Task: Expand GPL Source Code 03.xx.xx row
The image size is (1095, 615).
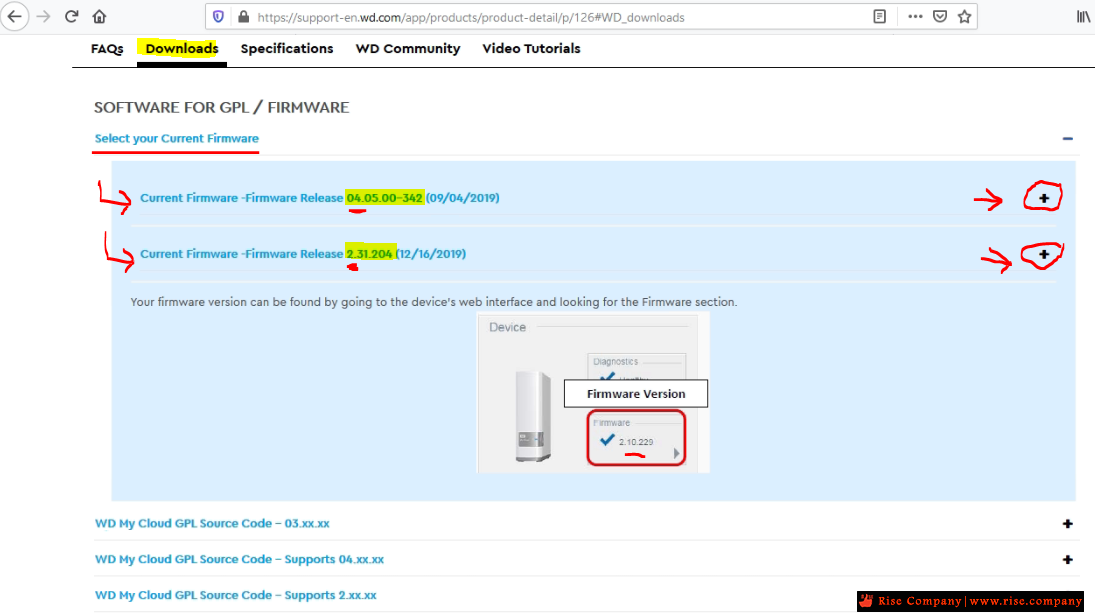Action: tap(1067, 524)
